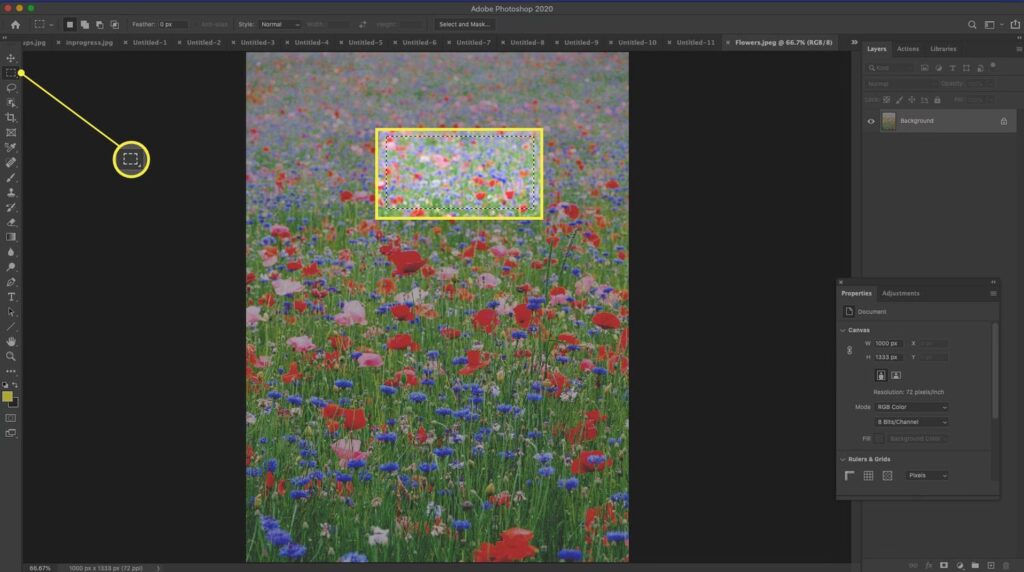Open the Mode dropdown showing RGB Color
Screen dimensions: 1024x572
(911, 407)
